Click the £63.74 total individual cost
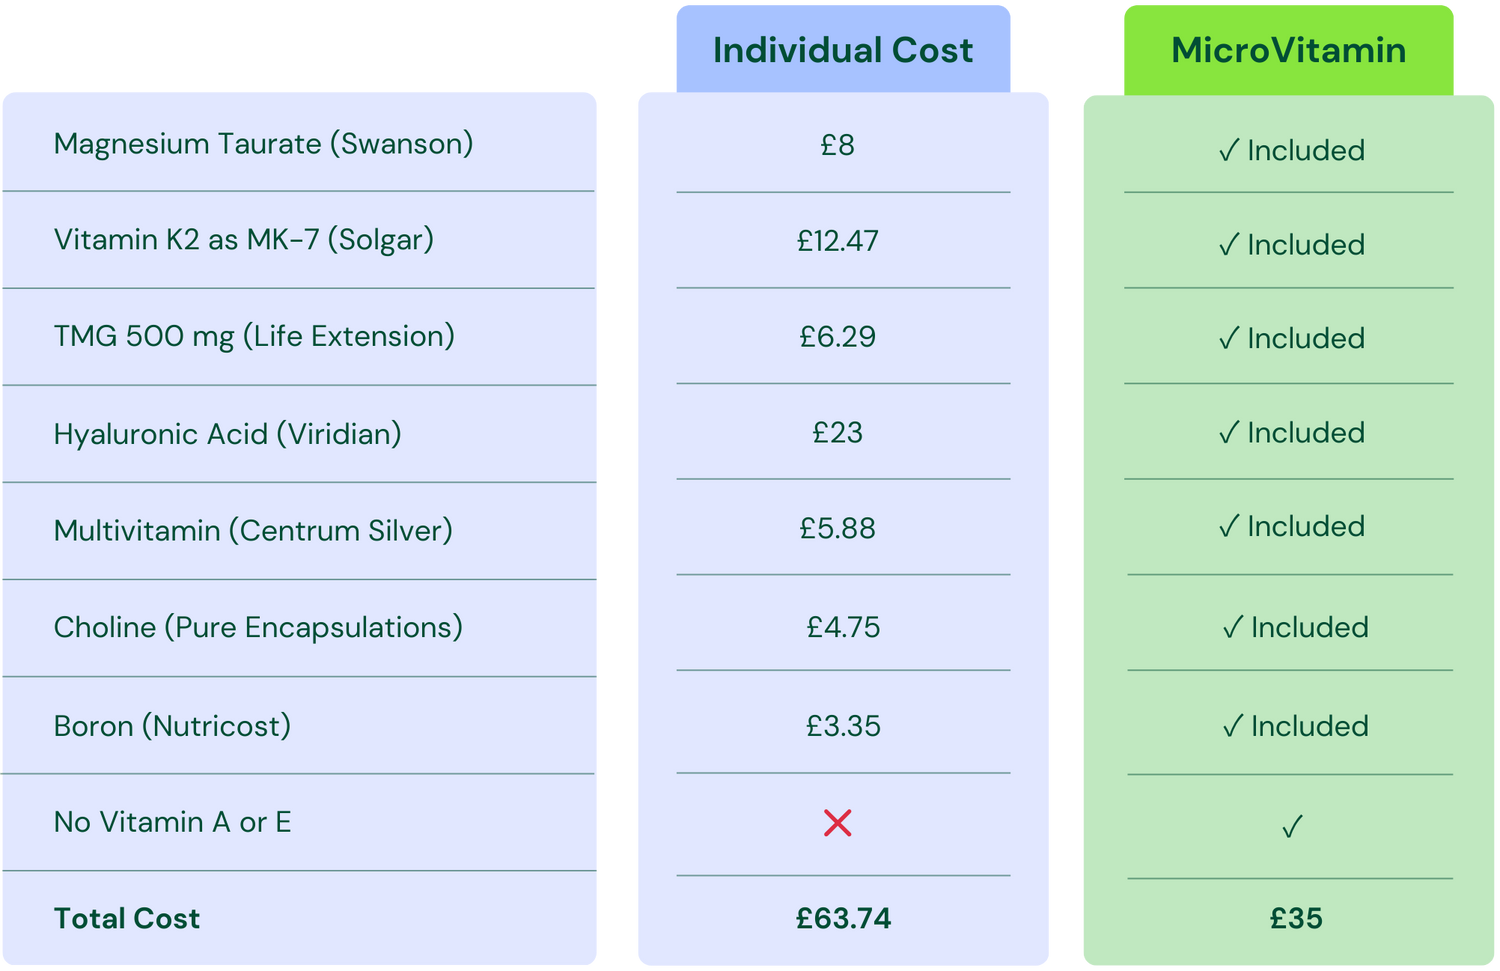Image resolution: width=1500 pixels, height=971 pixels. pyautogui.click(x=843, y=918)
